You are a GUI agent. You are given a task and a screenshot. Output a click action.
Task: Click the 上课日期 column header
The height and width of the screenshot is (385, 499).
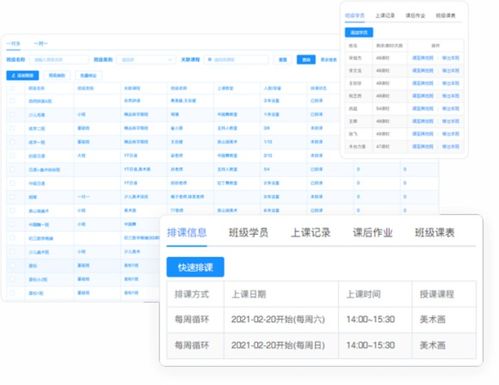249,294
